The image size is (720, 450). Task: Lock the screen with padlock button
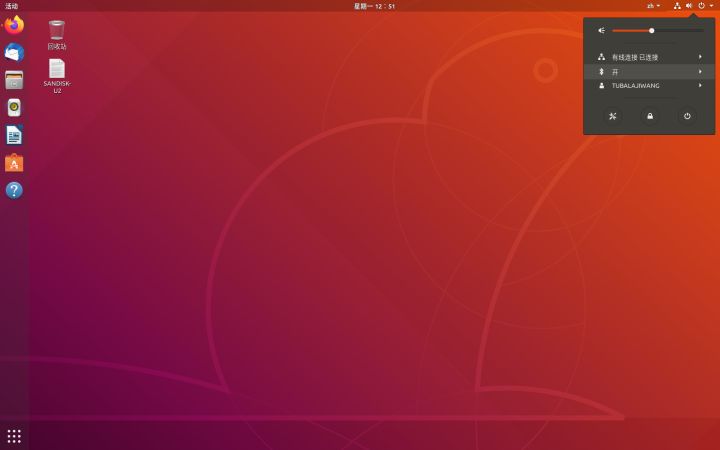(650, 116)
